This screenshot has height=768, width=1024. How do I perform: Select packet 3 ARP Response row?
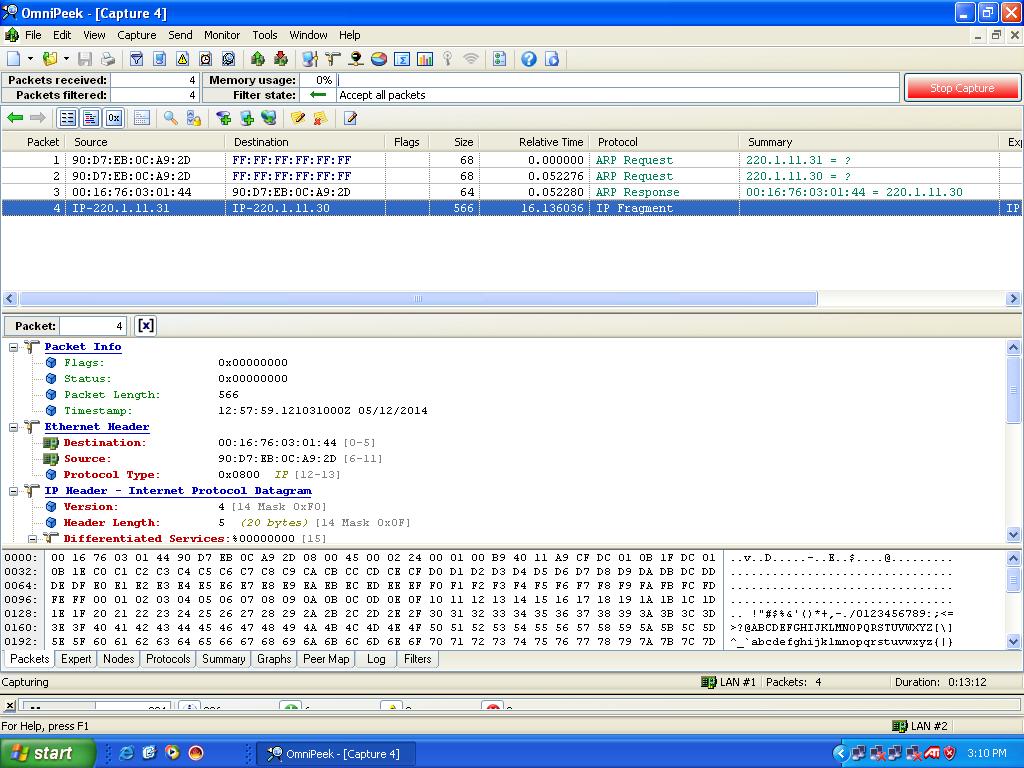tap(511, 192)
